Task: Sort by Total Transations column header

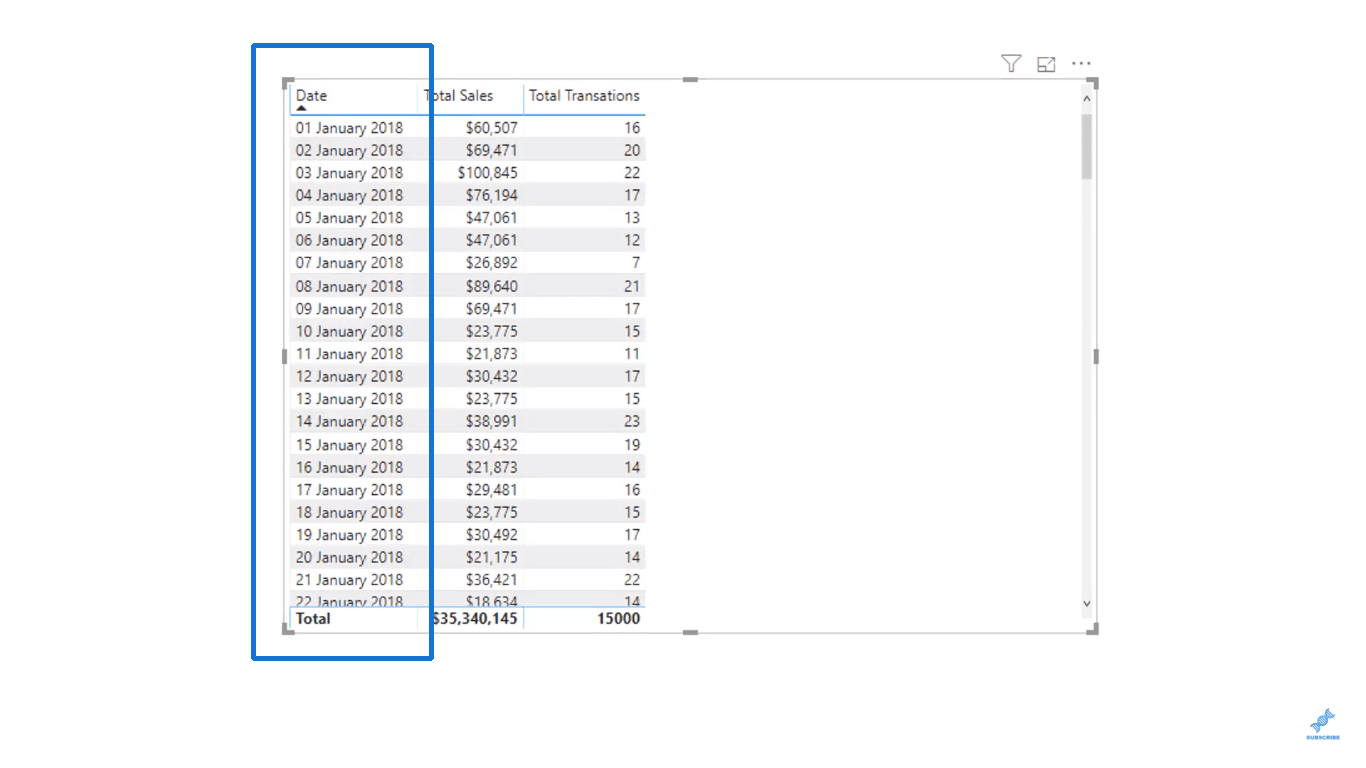Action: coord(584,96)
